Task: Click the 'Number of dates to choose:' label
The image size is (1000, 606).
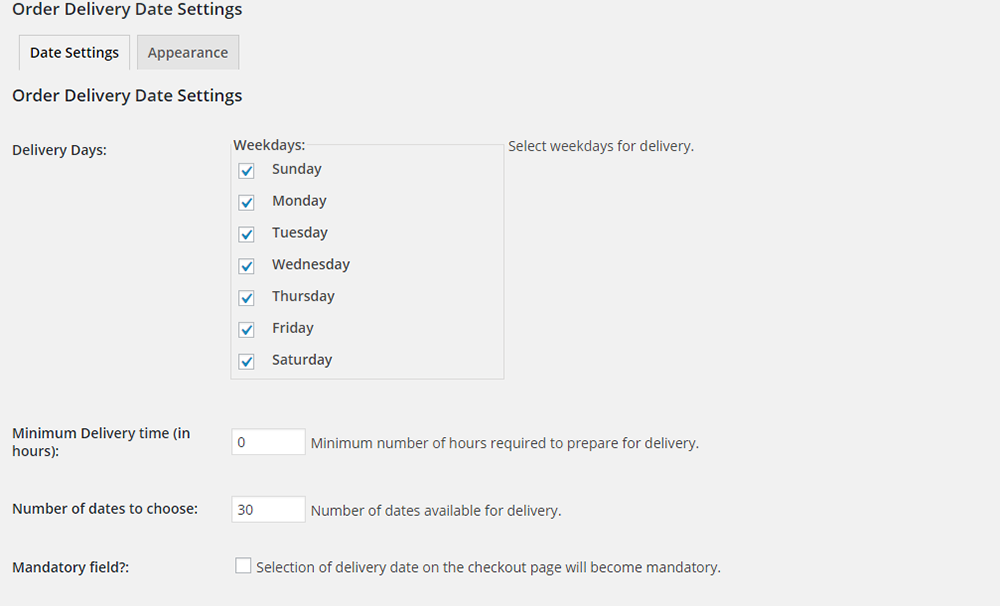Action: (x=105, y=508)
